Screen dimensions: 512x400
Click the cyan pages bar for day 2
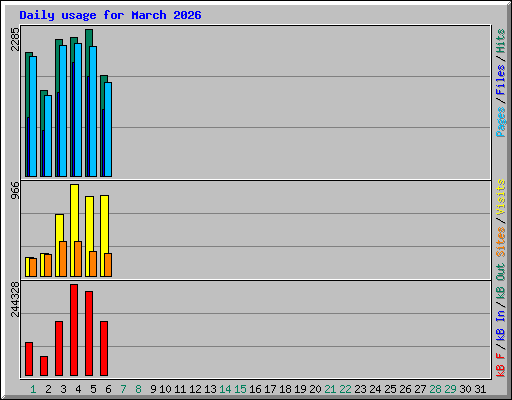click(x=48, y=136)
